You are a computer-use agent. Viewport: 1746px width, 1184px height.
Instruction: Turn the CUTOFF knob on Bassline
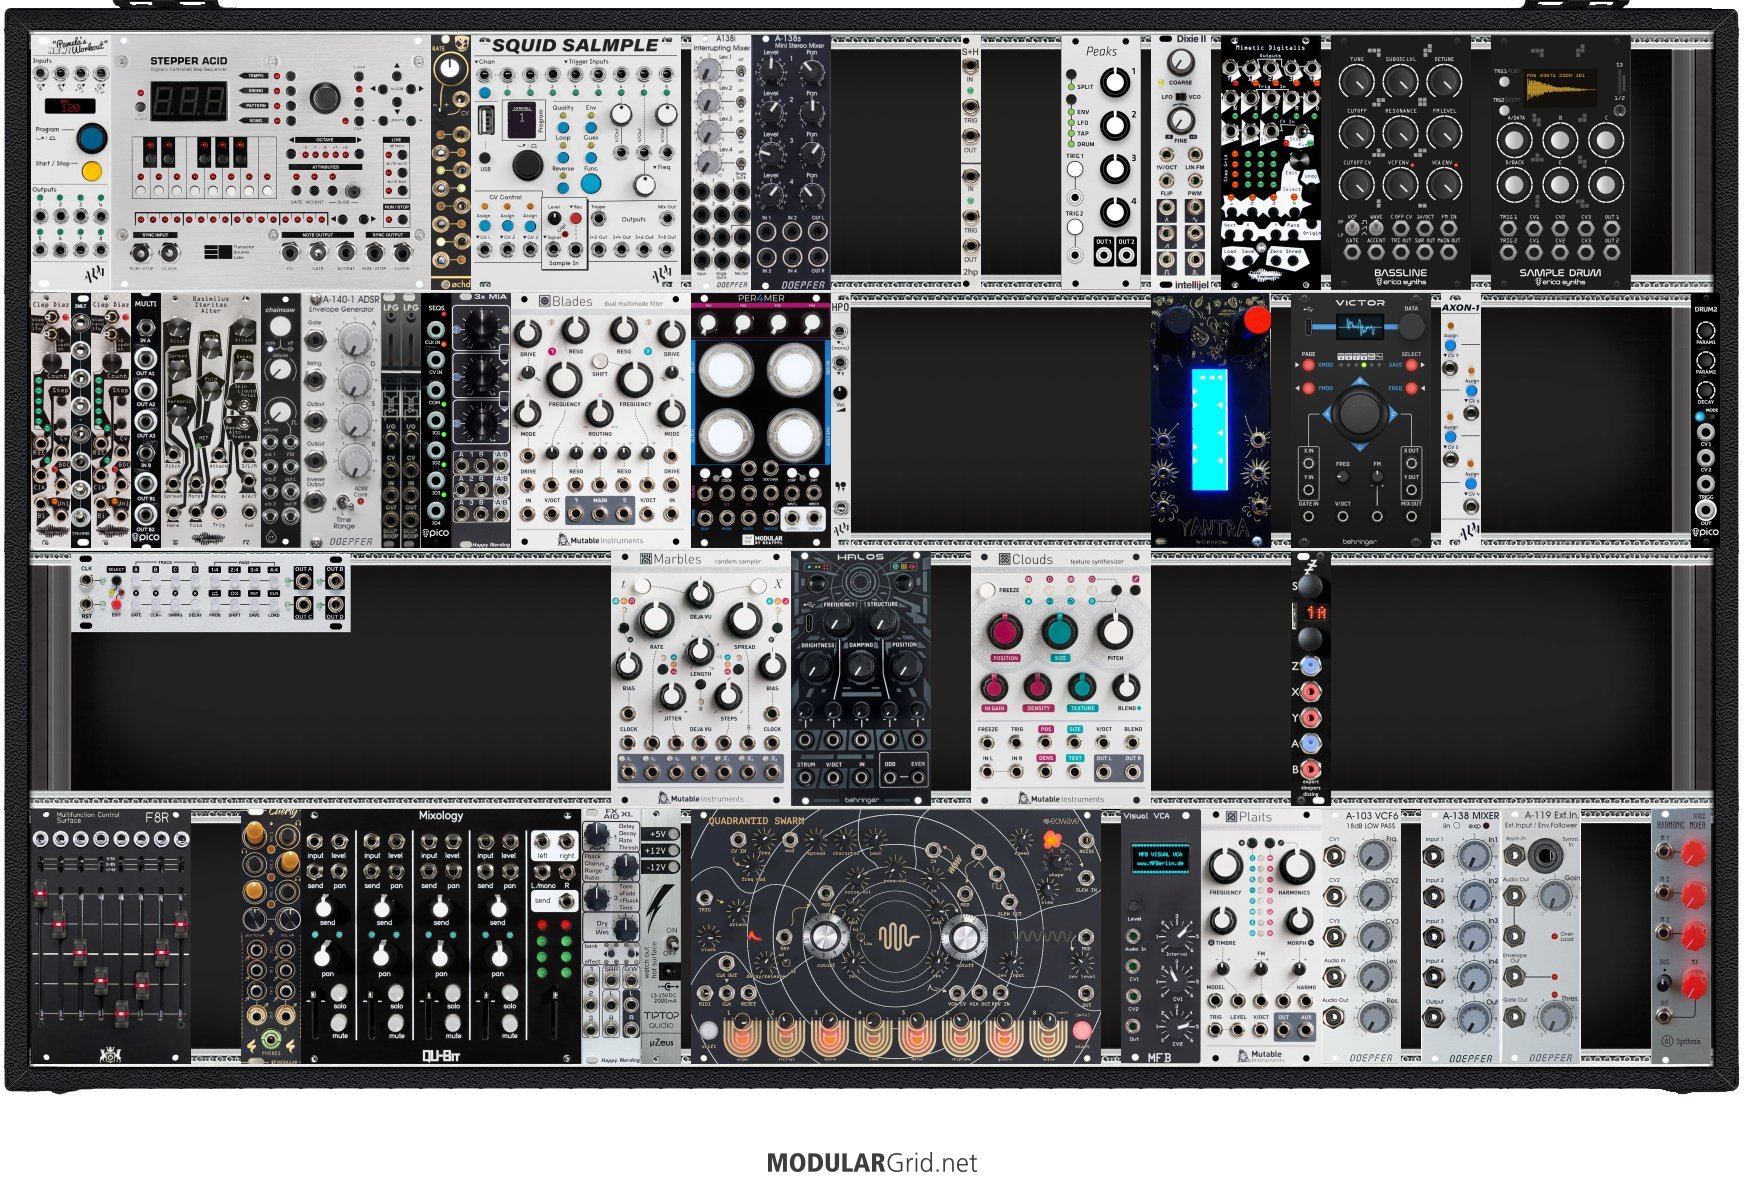pos(1356,132)
